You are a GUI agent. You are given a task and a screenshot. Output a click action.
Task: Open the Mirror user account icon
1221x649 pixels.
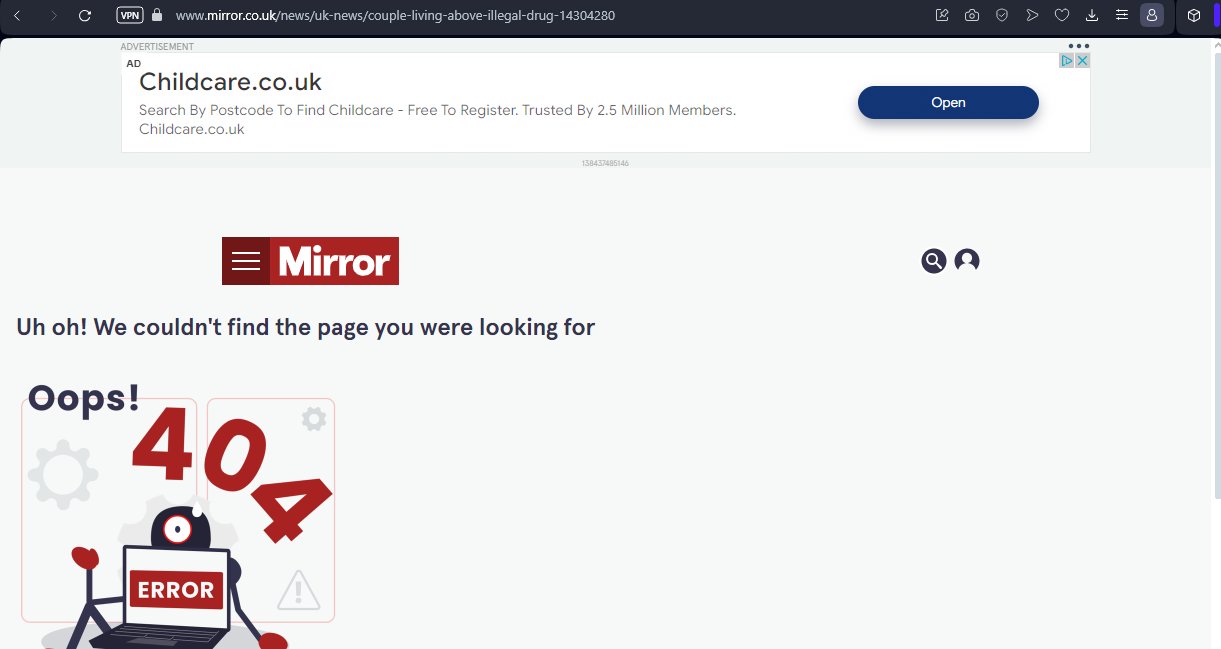[967, 261]
